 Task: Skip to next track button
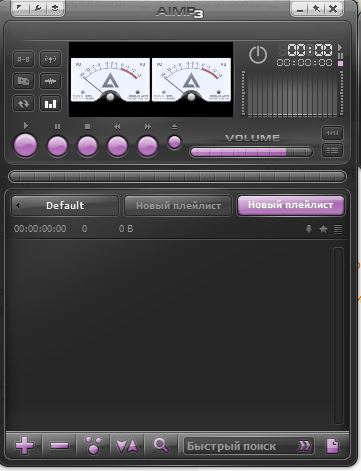pyautogui.click(x=147, y=146)
